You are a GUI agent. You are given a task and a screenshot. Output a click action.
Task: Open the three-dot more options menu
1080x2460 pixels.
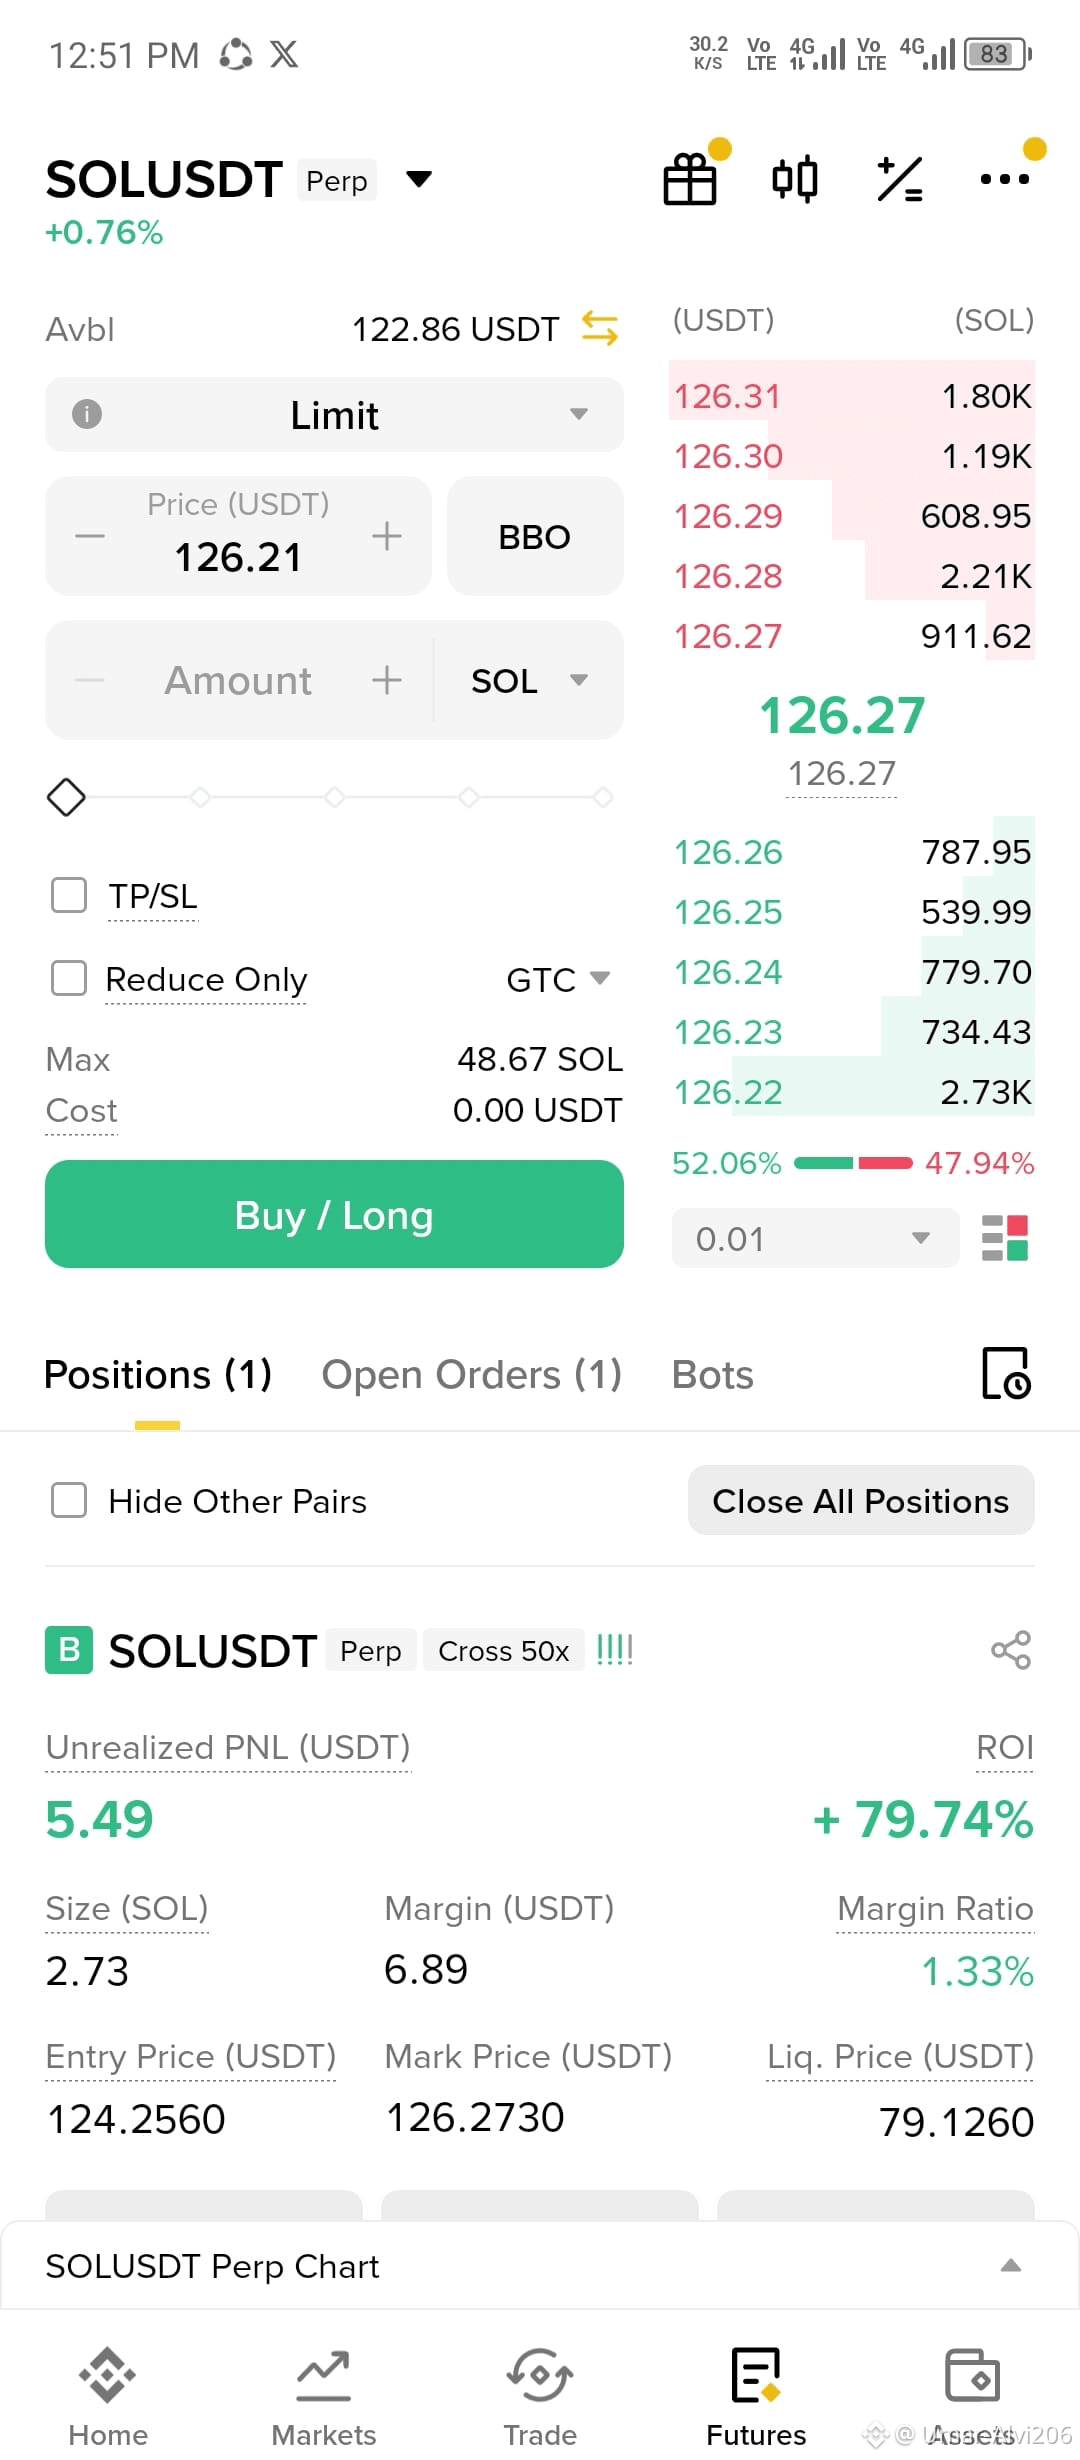(1005, 179)
